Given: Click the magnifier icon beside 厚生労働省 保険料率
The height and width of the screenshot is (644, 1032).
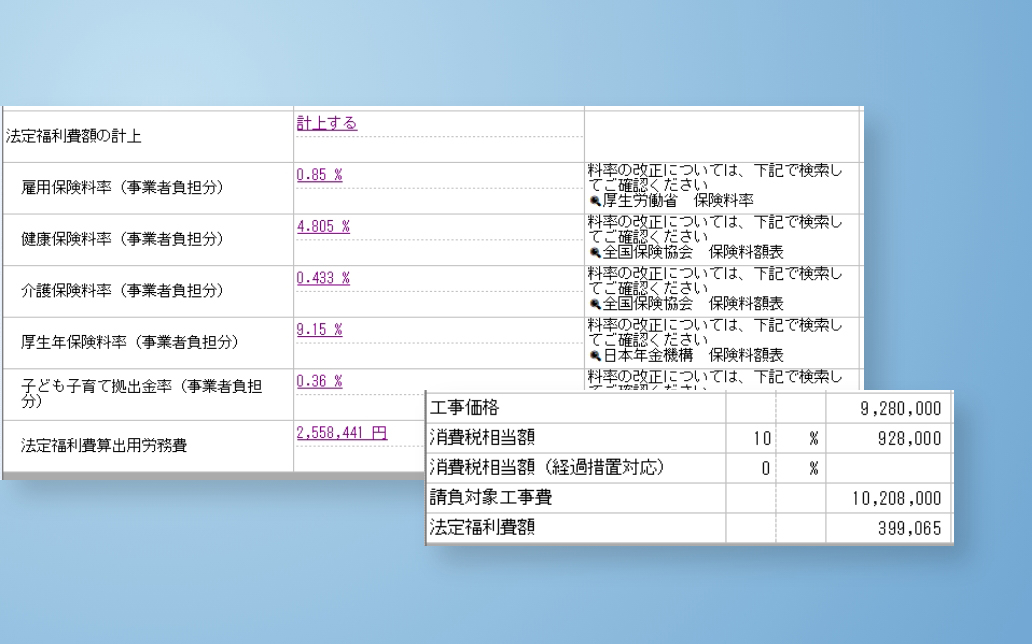Looking at the screenshot, I should tap(594, 200).
